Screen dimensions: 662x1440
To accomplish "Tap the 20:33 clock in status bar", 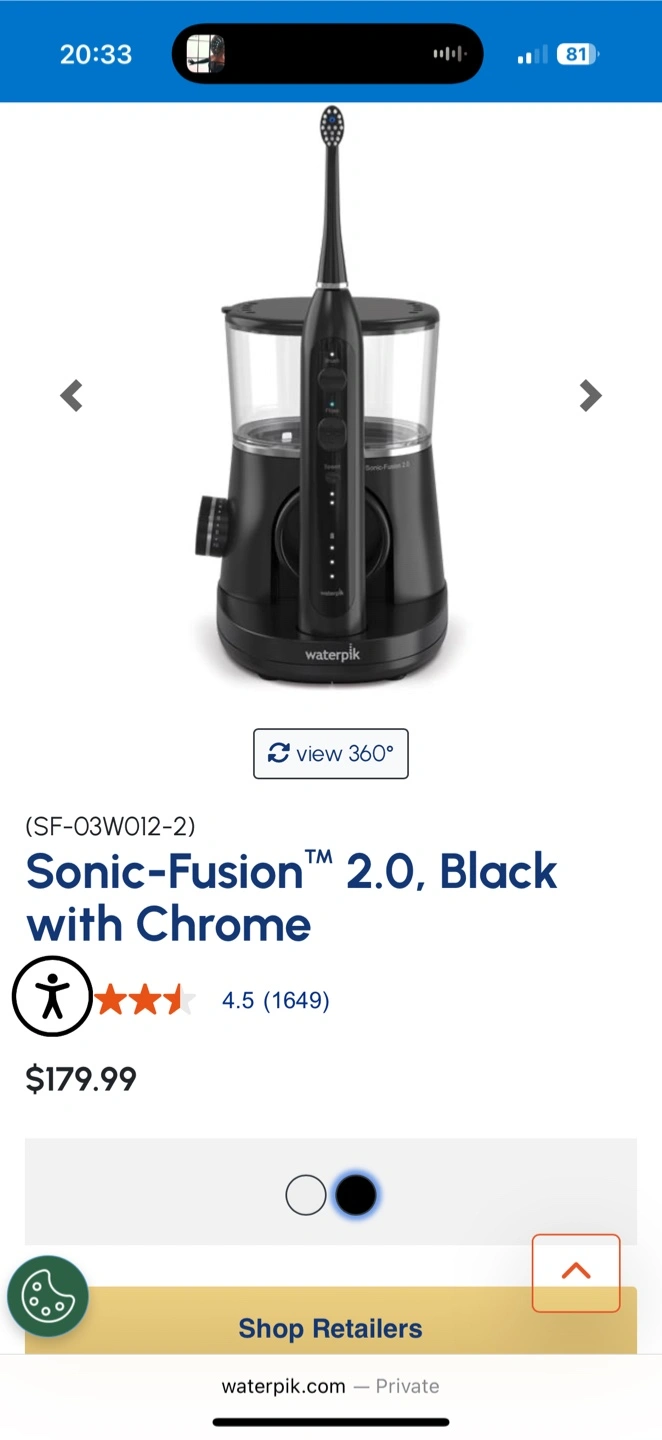I will point(96,54).
